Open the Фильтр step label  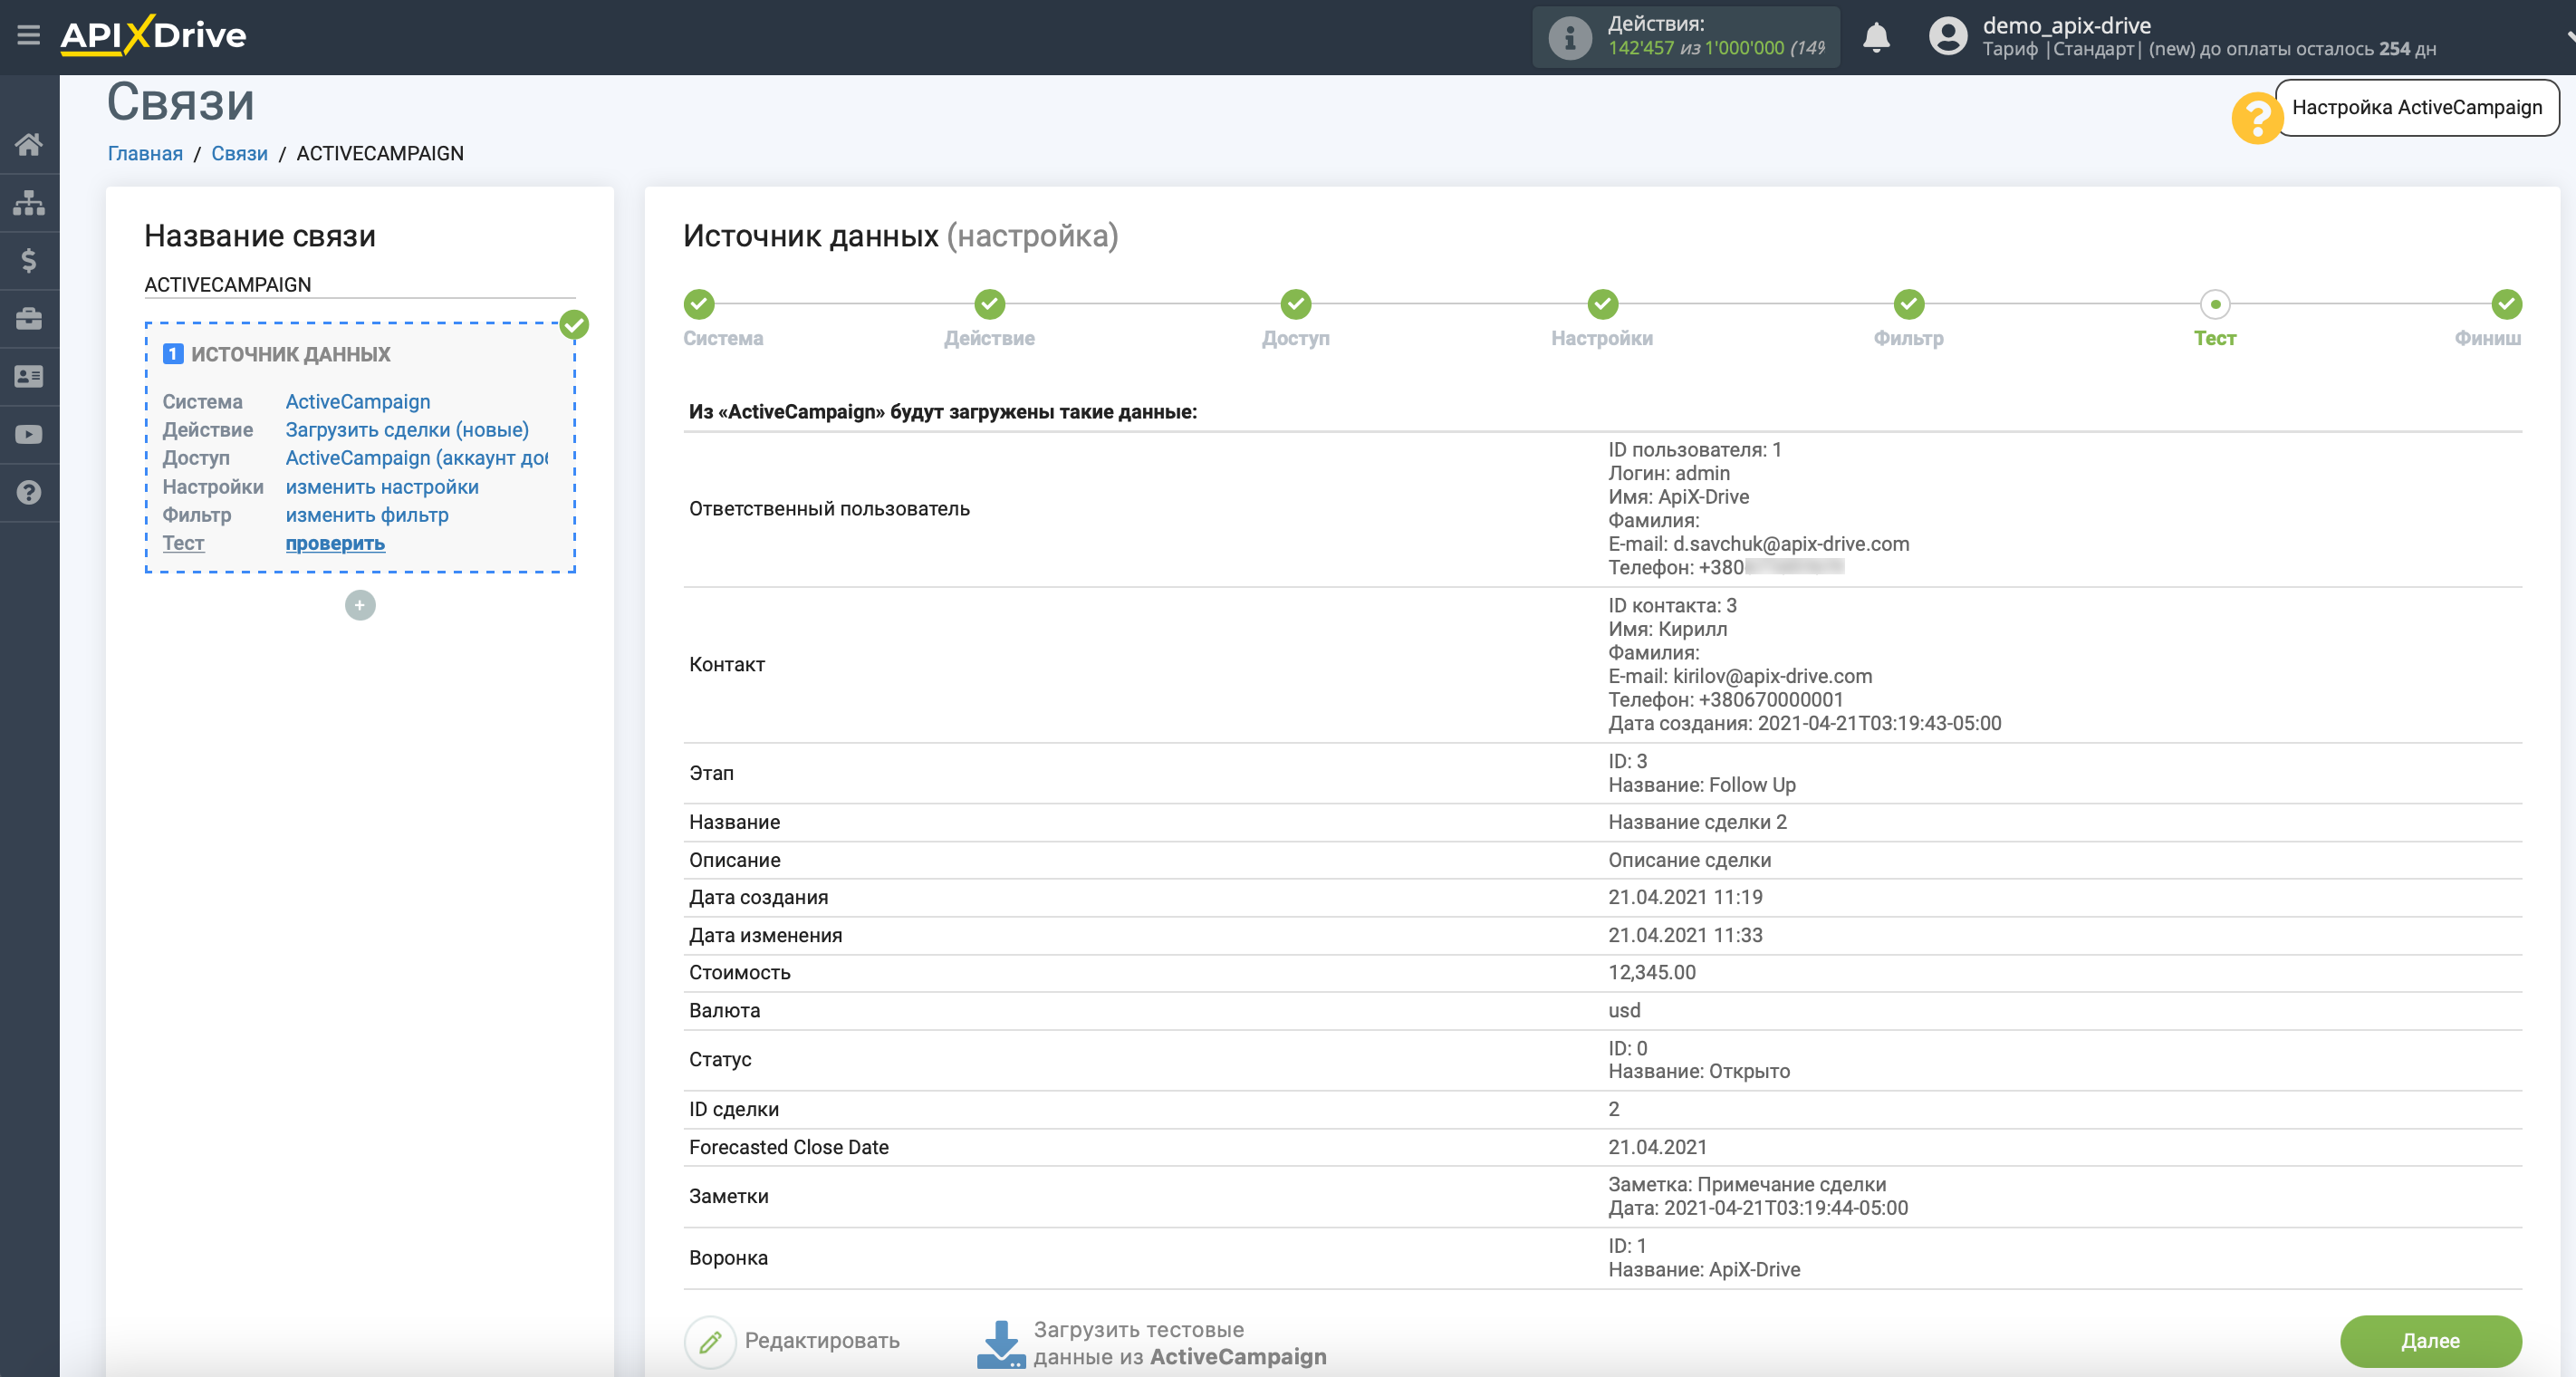[1909, 338]
